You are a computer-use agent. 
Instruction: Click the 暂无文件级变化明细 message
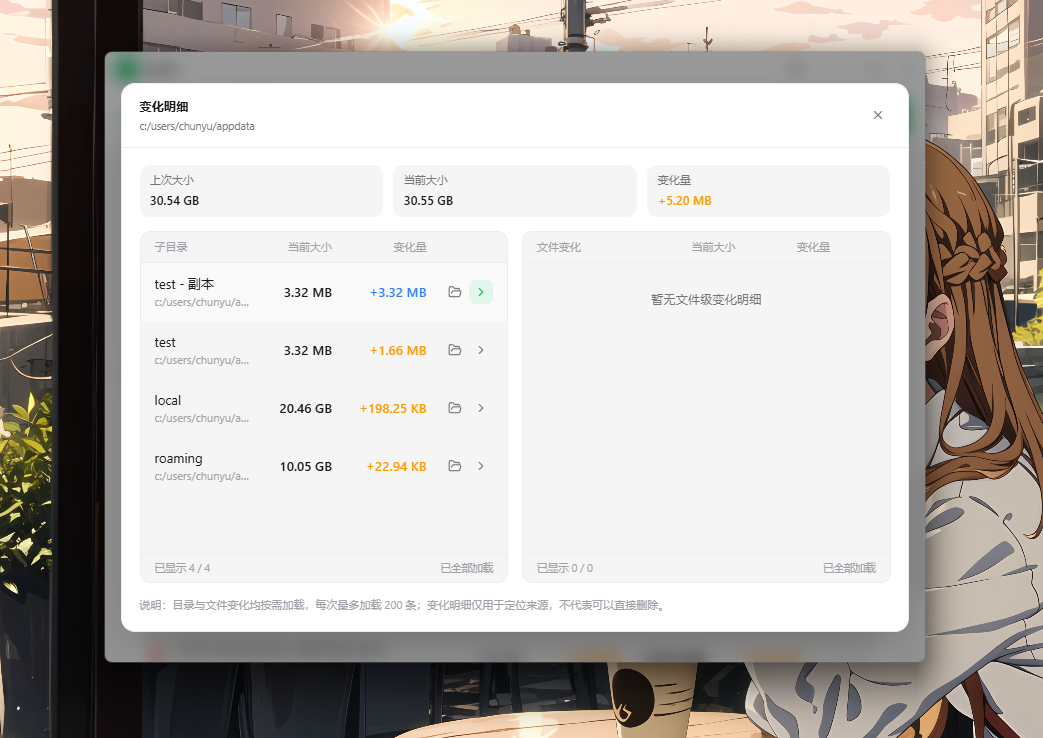tap(706, 299)
